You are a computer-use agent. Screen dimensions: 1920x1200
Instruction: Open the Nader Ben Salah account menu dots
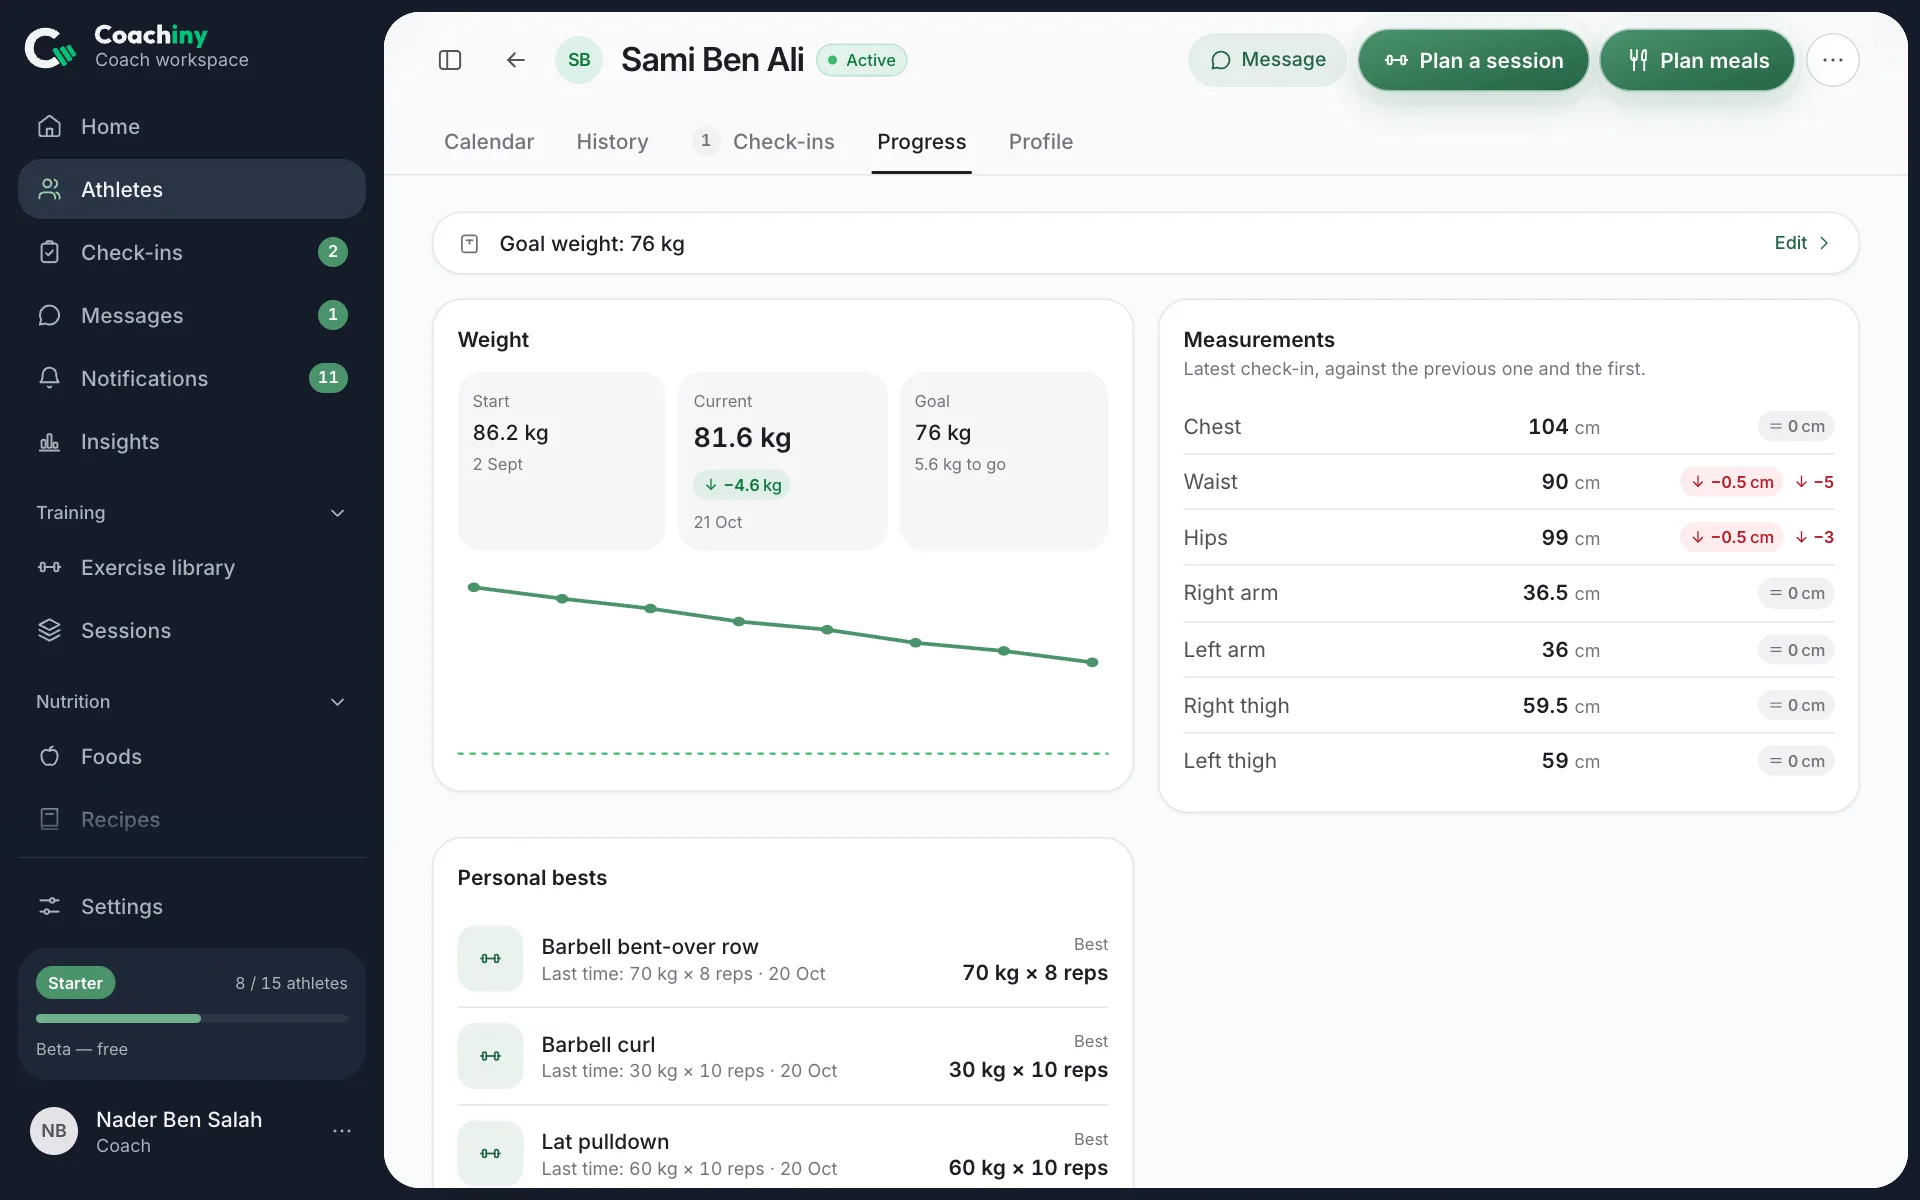pos(342,1131)
